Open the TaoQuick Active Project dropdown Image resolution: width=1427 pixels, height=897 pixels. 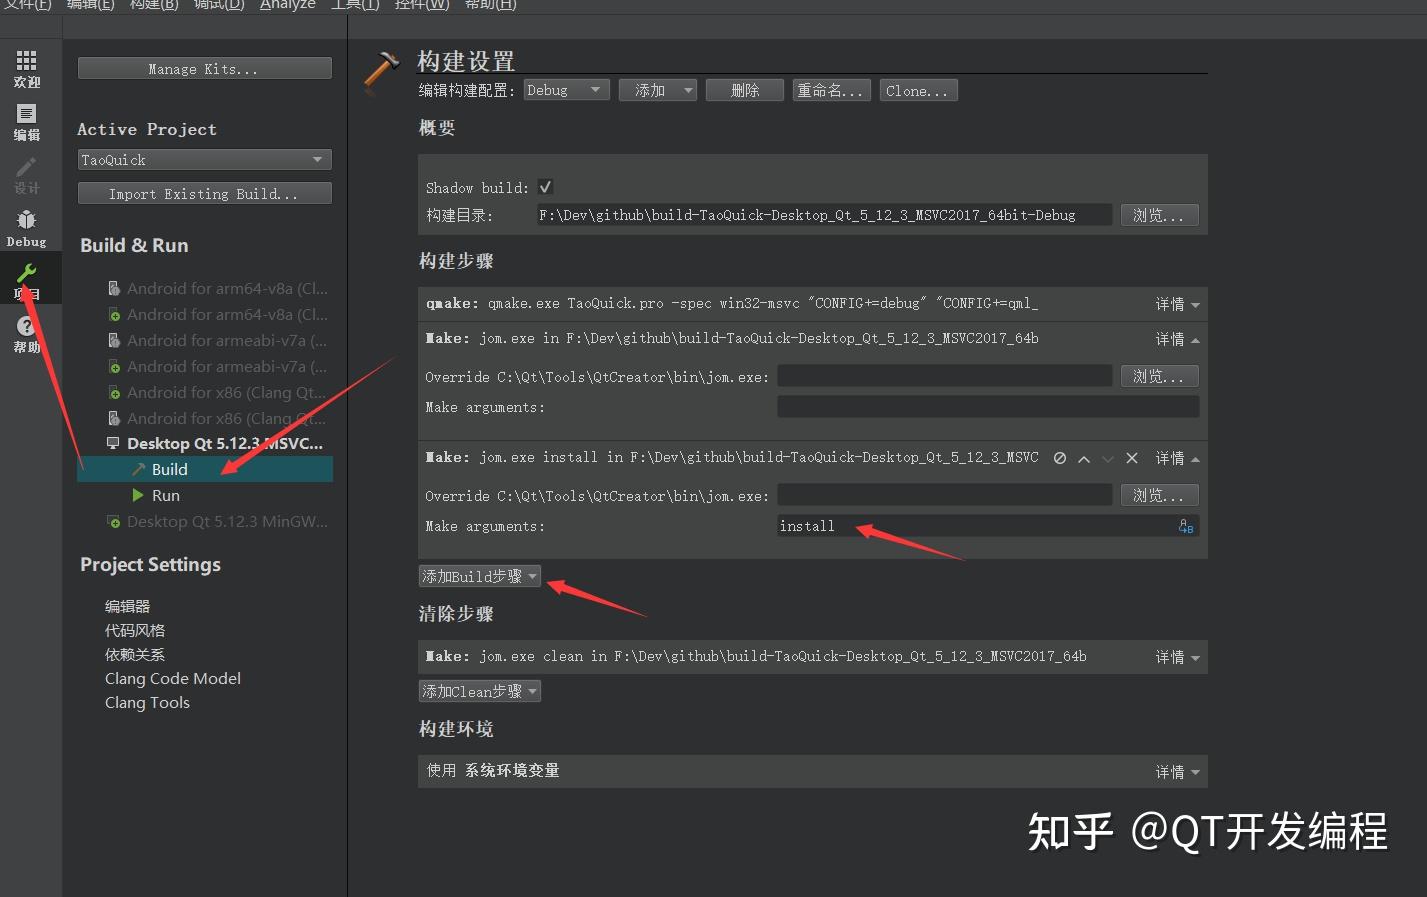point(204,159)
